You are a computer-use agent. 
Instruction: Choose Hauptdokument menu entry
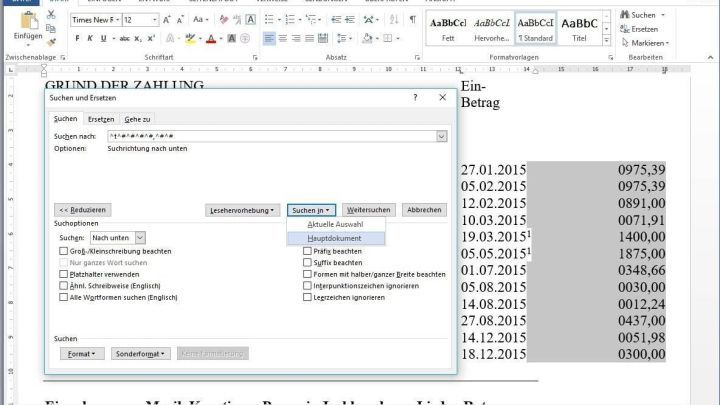(x=335, y=238)
